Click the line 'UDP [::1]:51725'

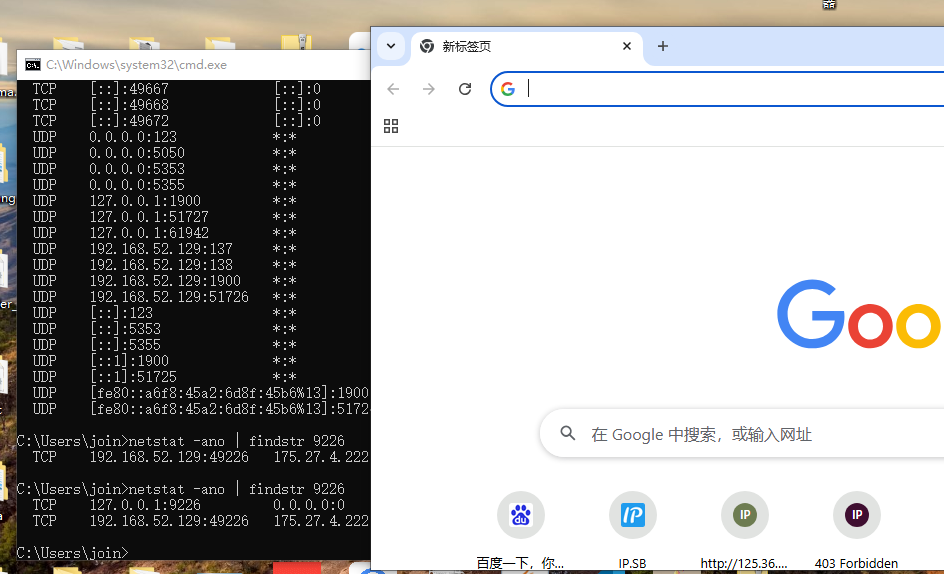164,377
